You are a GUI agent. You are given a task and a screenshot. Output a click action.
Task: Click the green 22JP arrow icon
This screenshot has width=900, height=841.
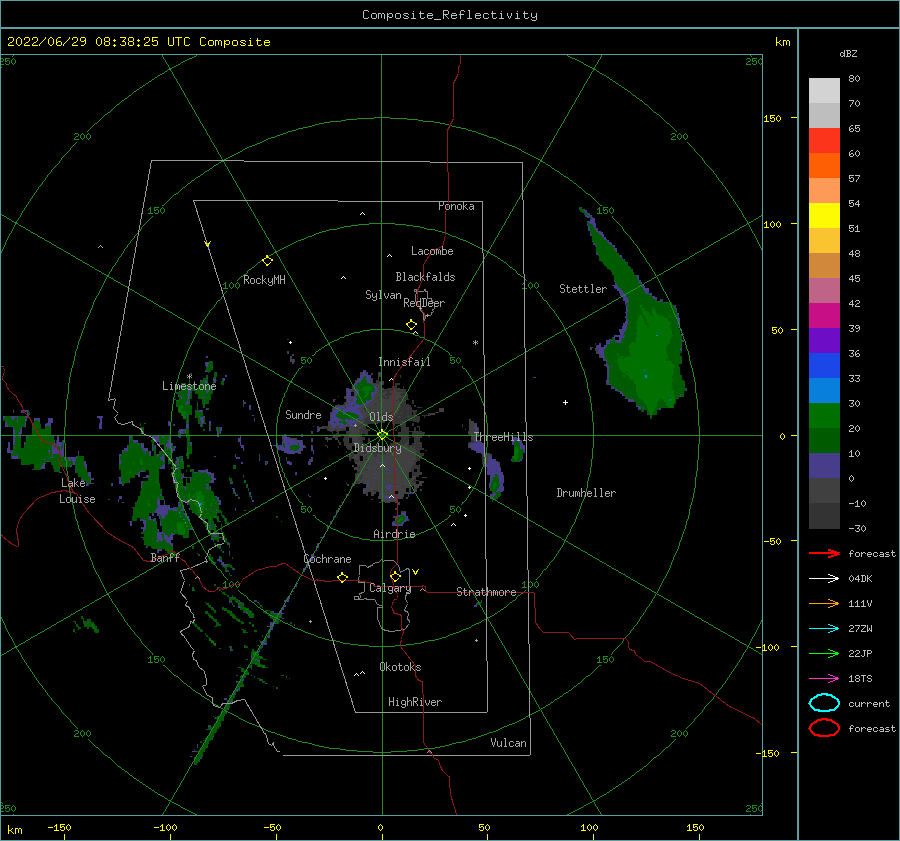click(824, 653)
